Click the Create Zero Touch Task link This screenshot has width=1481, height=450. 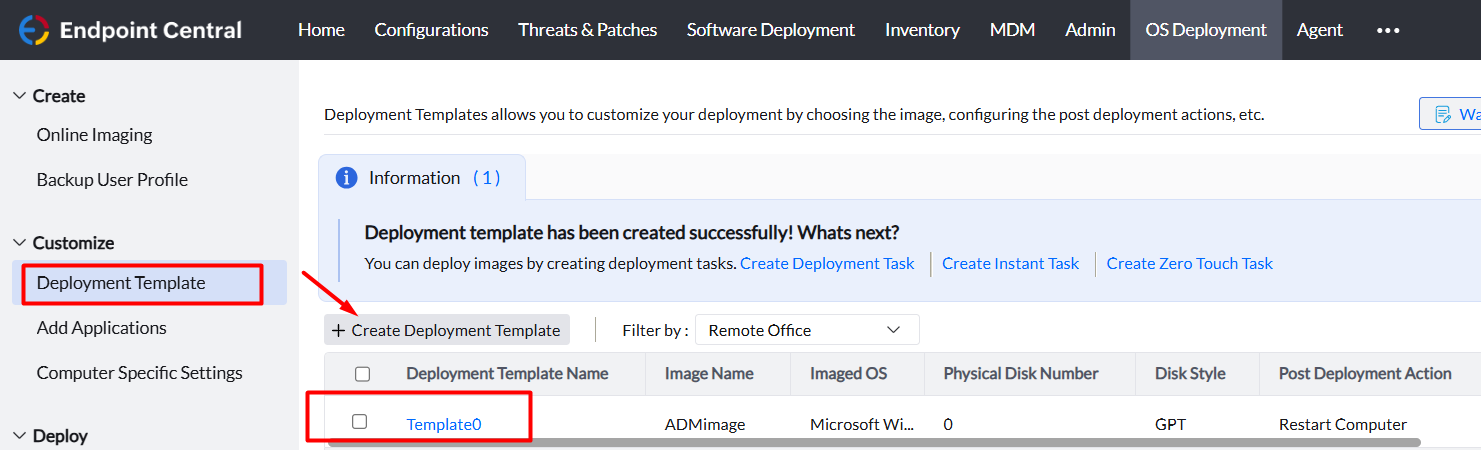(1189, 264)
